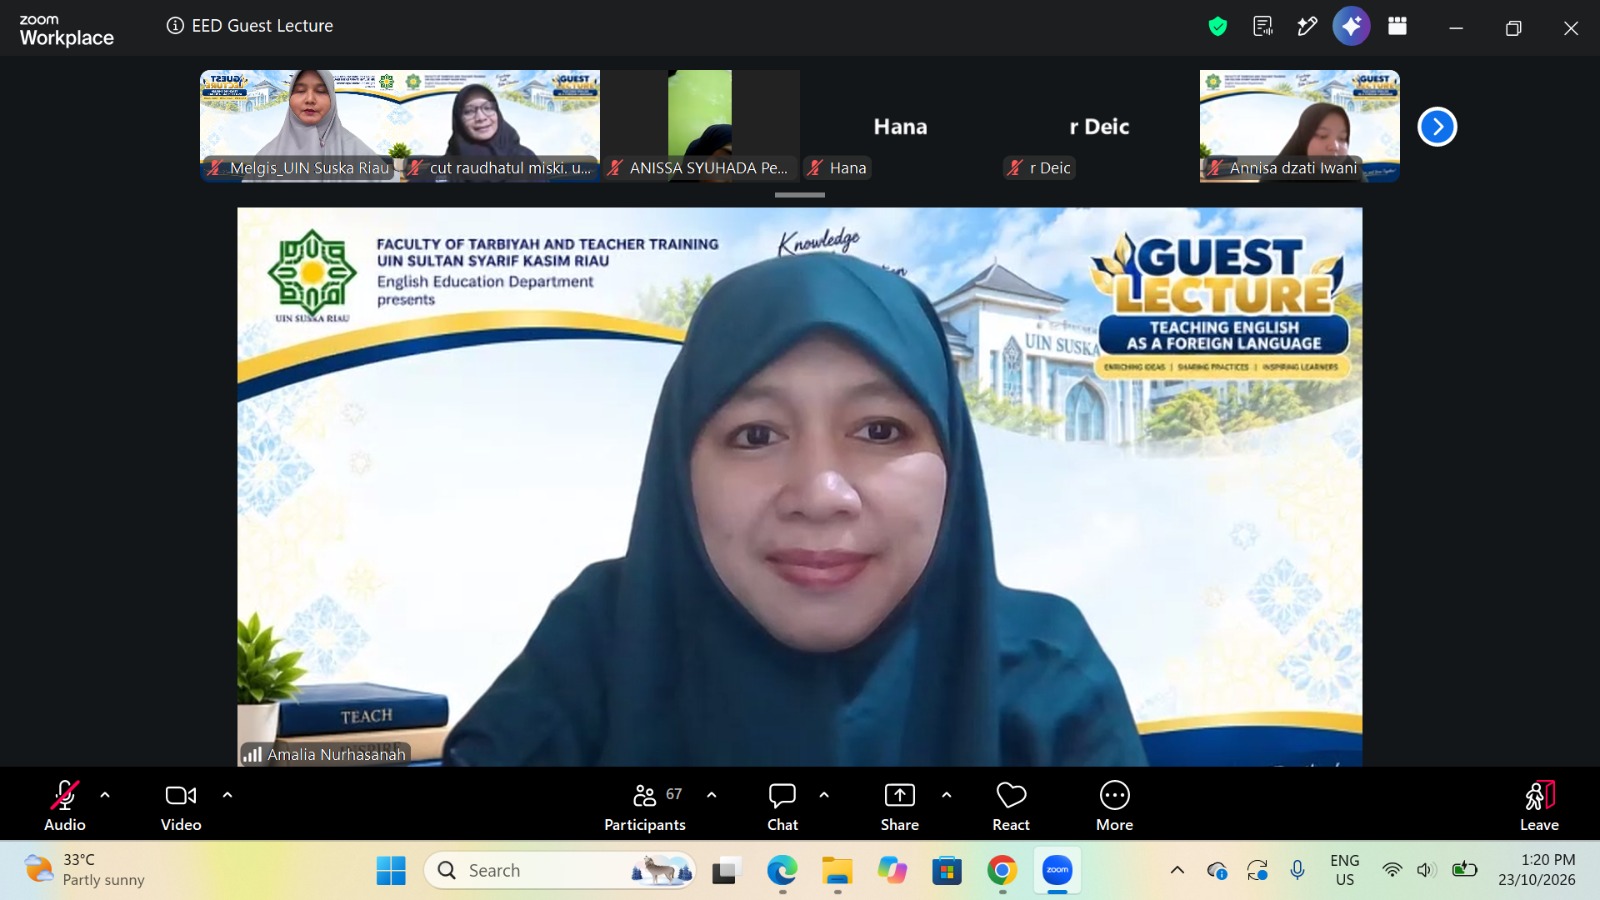Open the meeting notes/transcript icon

[x=1263, y=27]
